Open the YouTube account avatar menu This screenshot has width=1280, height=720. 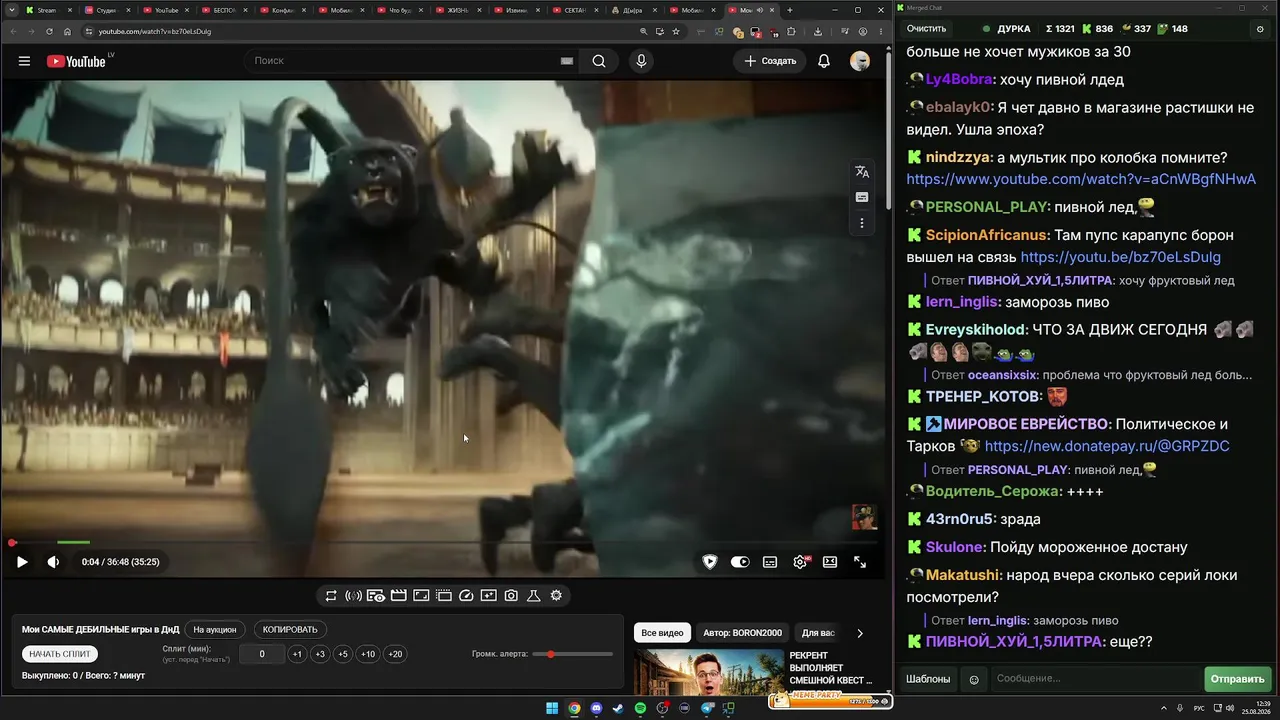(x=860, y=61)
